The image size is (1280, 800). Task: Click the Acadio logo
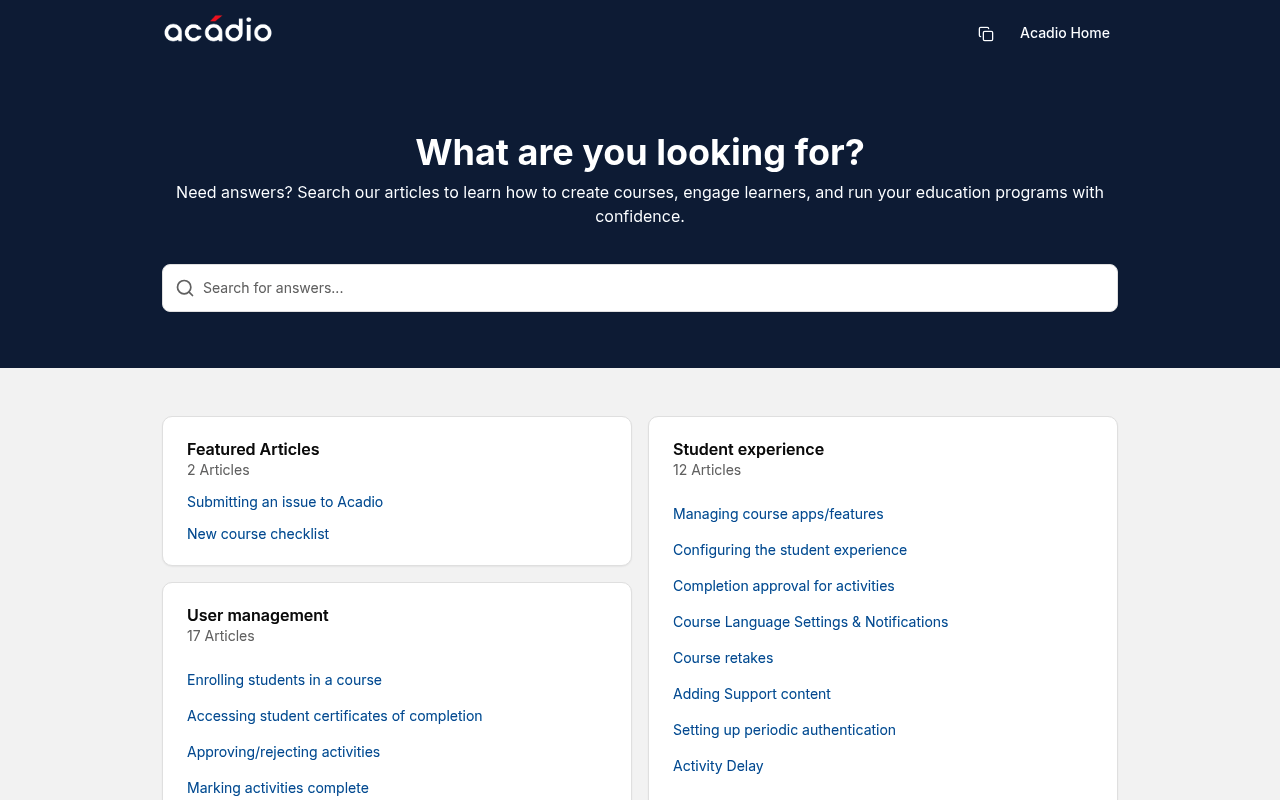[218, 30]
